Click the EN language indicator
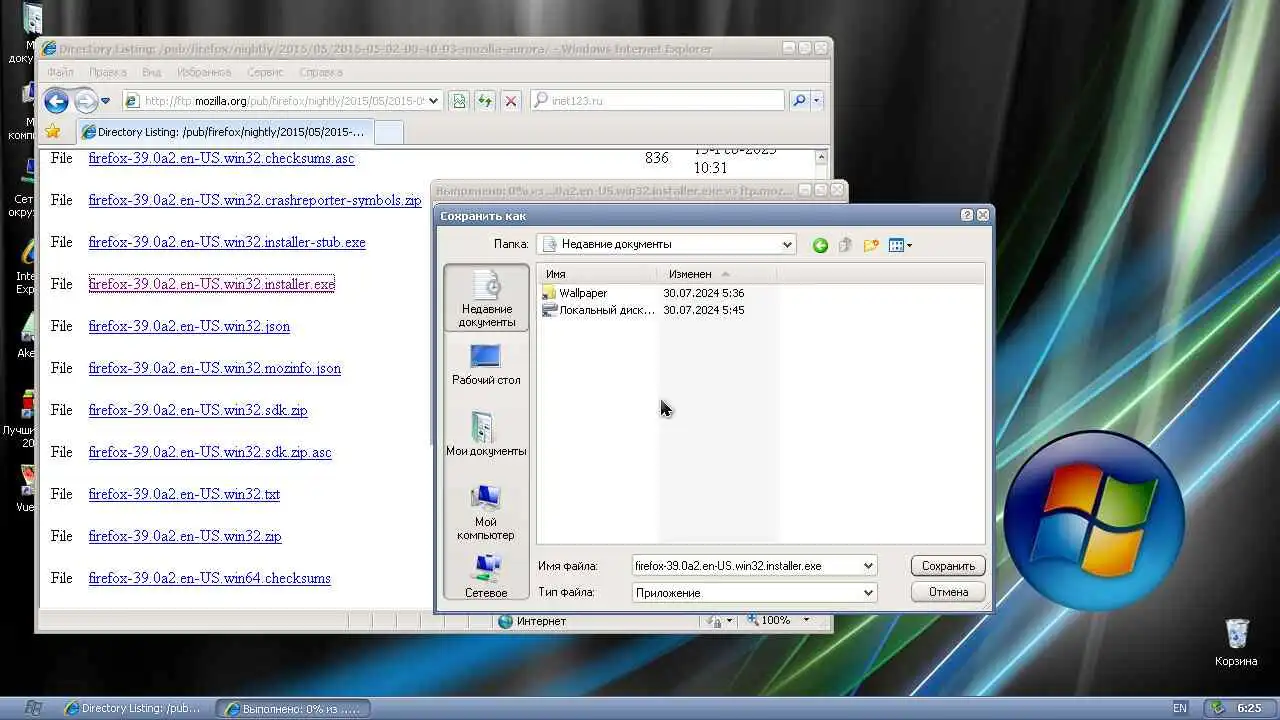The image size is (1280, 720). pos(1180,708)
